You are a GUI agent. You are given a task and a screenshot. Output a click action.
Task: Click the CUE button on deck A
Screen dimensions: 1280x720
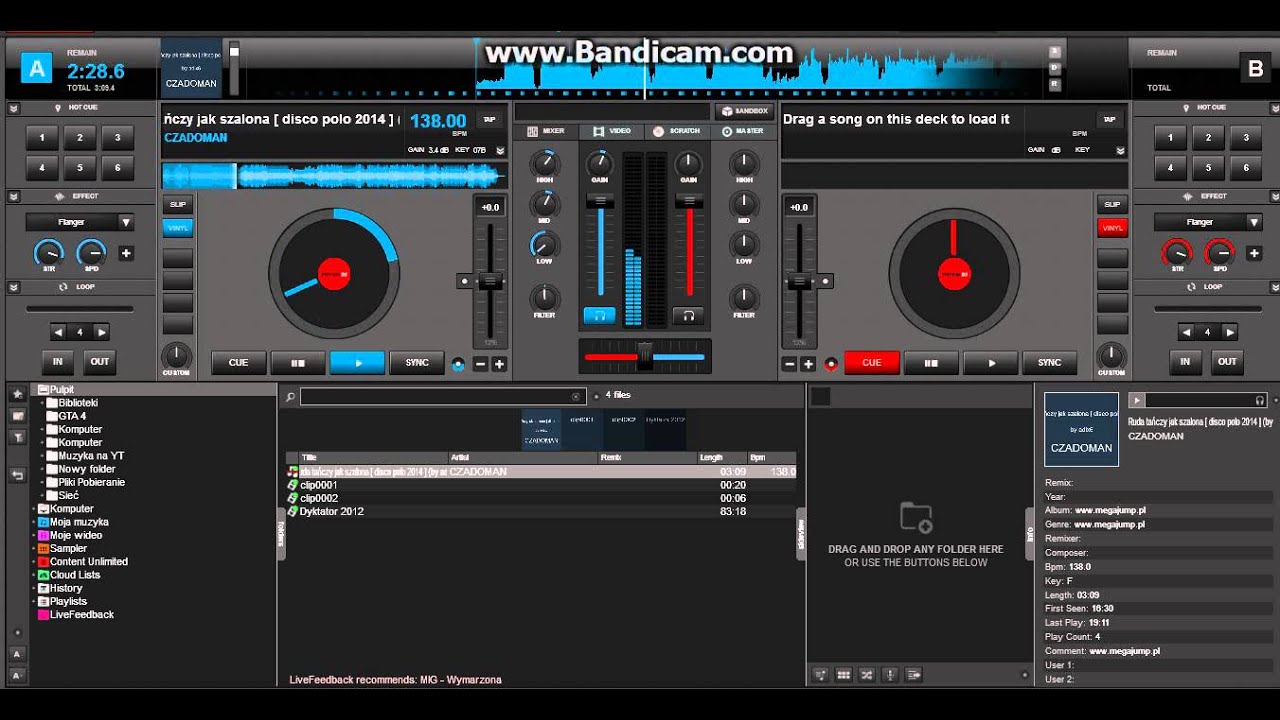point(238,363)
